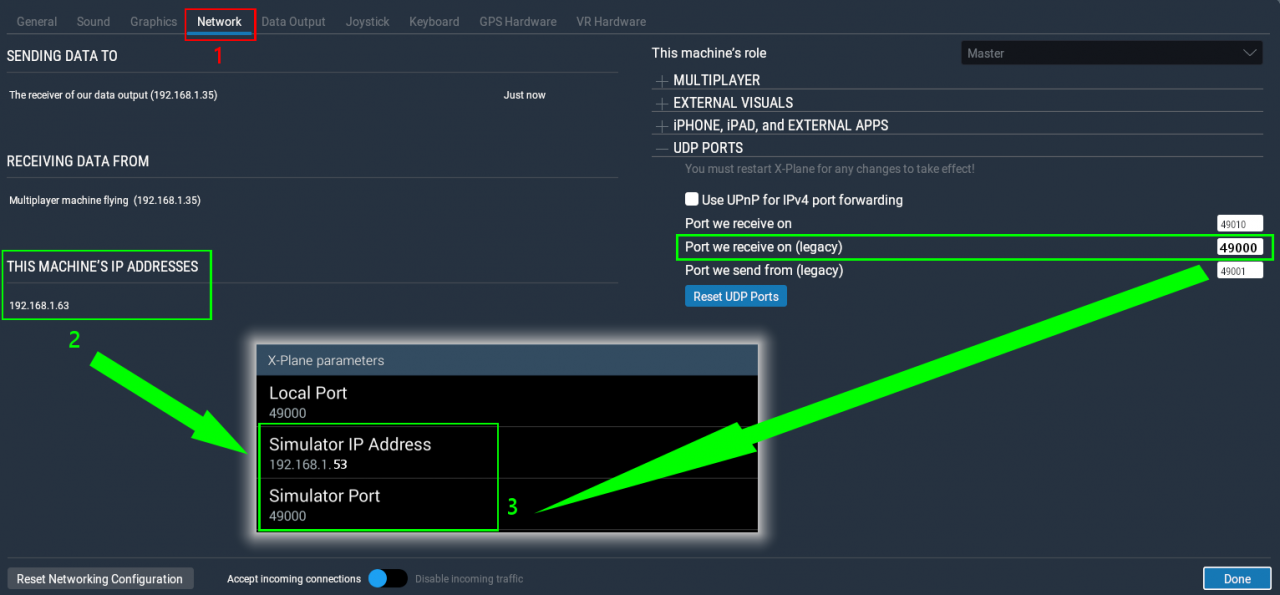This screenshot has height=595, width=1280.
Task: Open the GPS Hardware tab
Action: pos(517,21)
